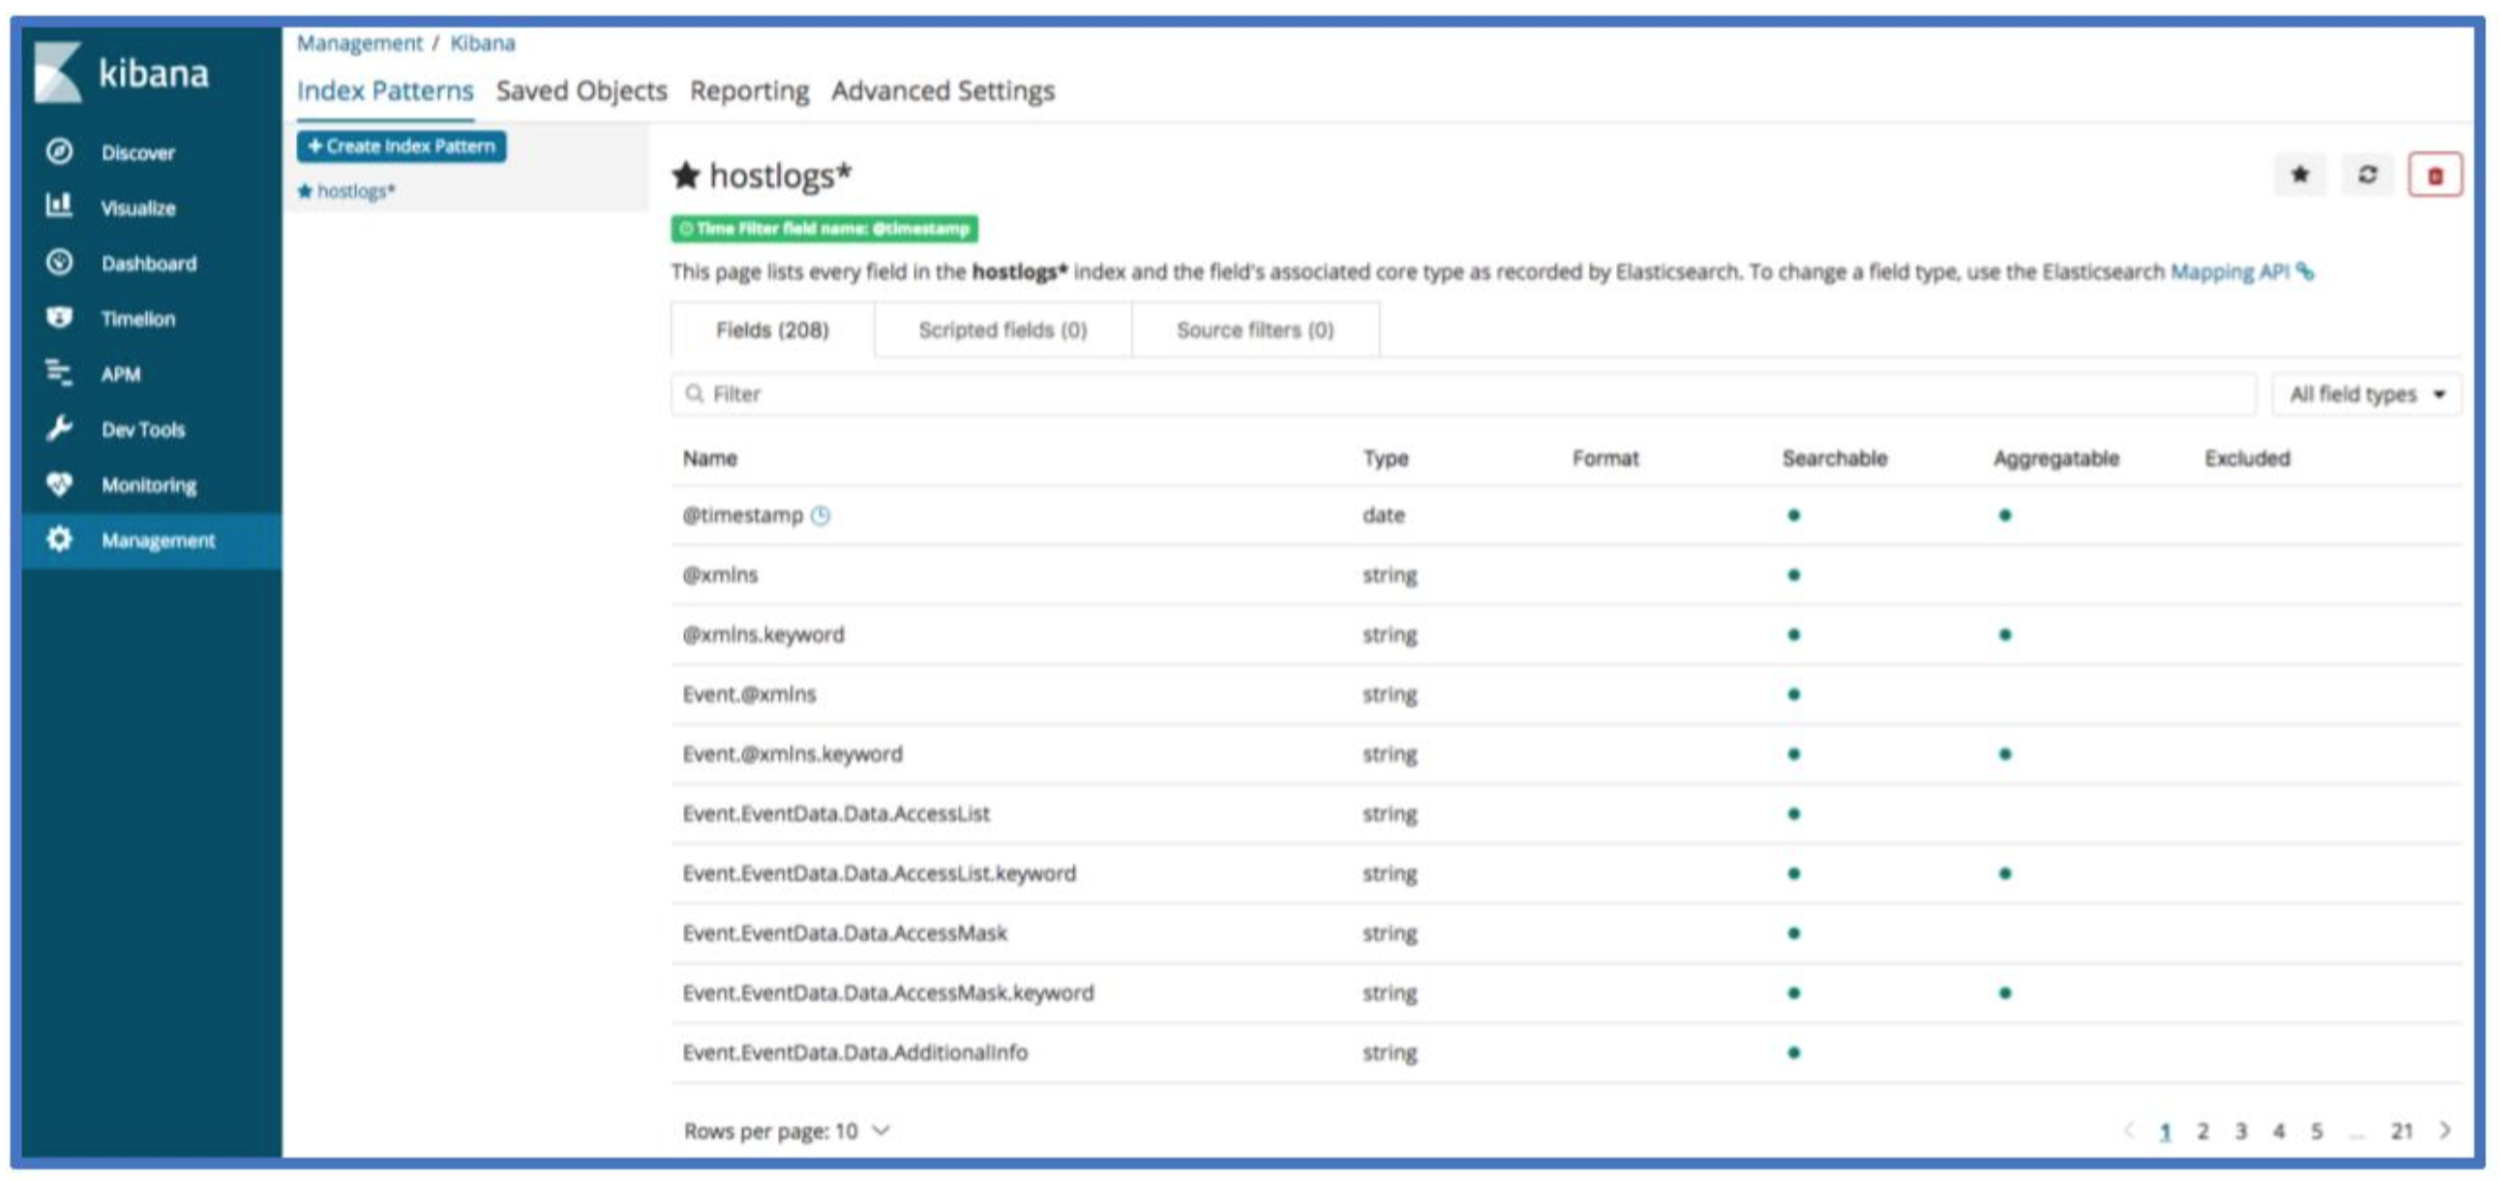Click the date type cell for @timestamp

coord(1383,515)
